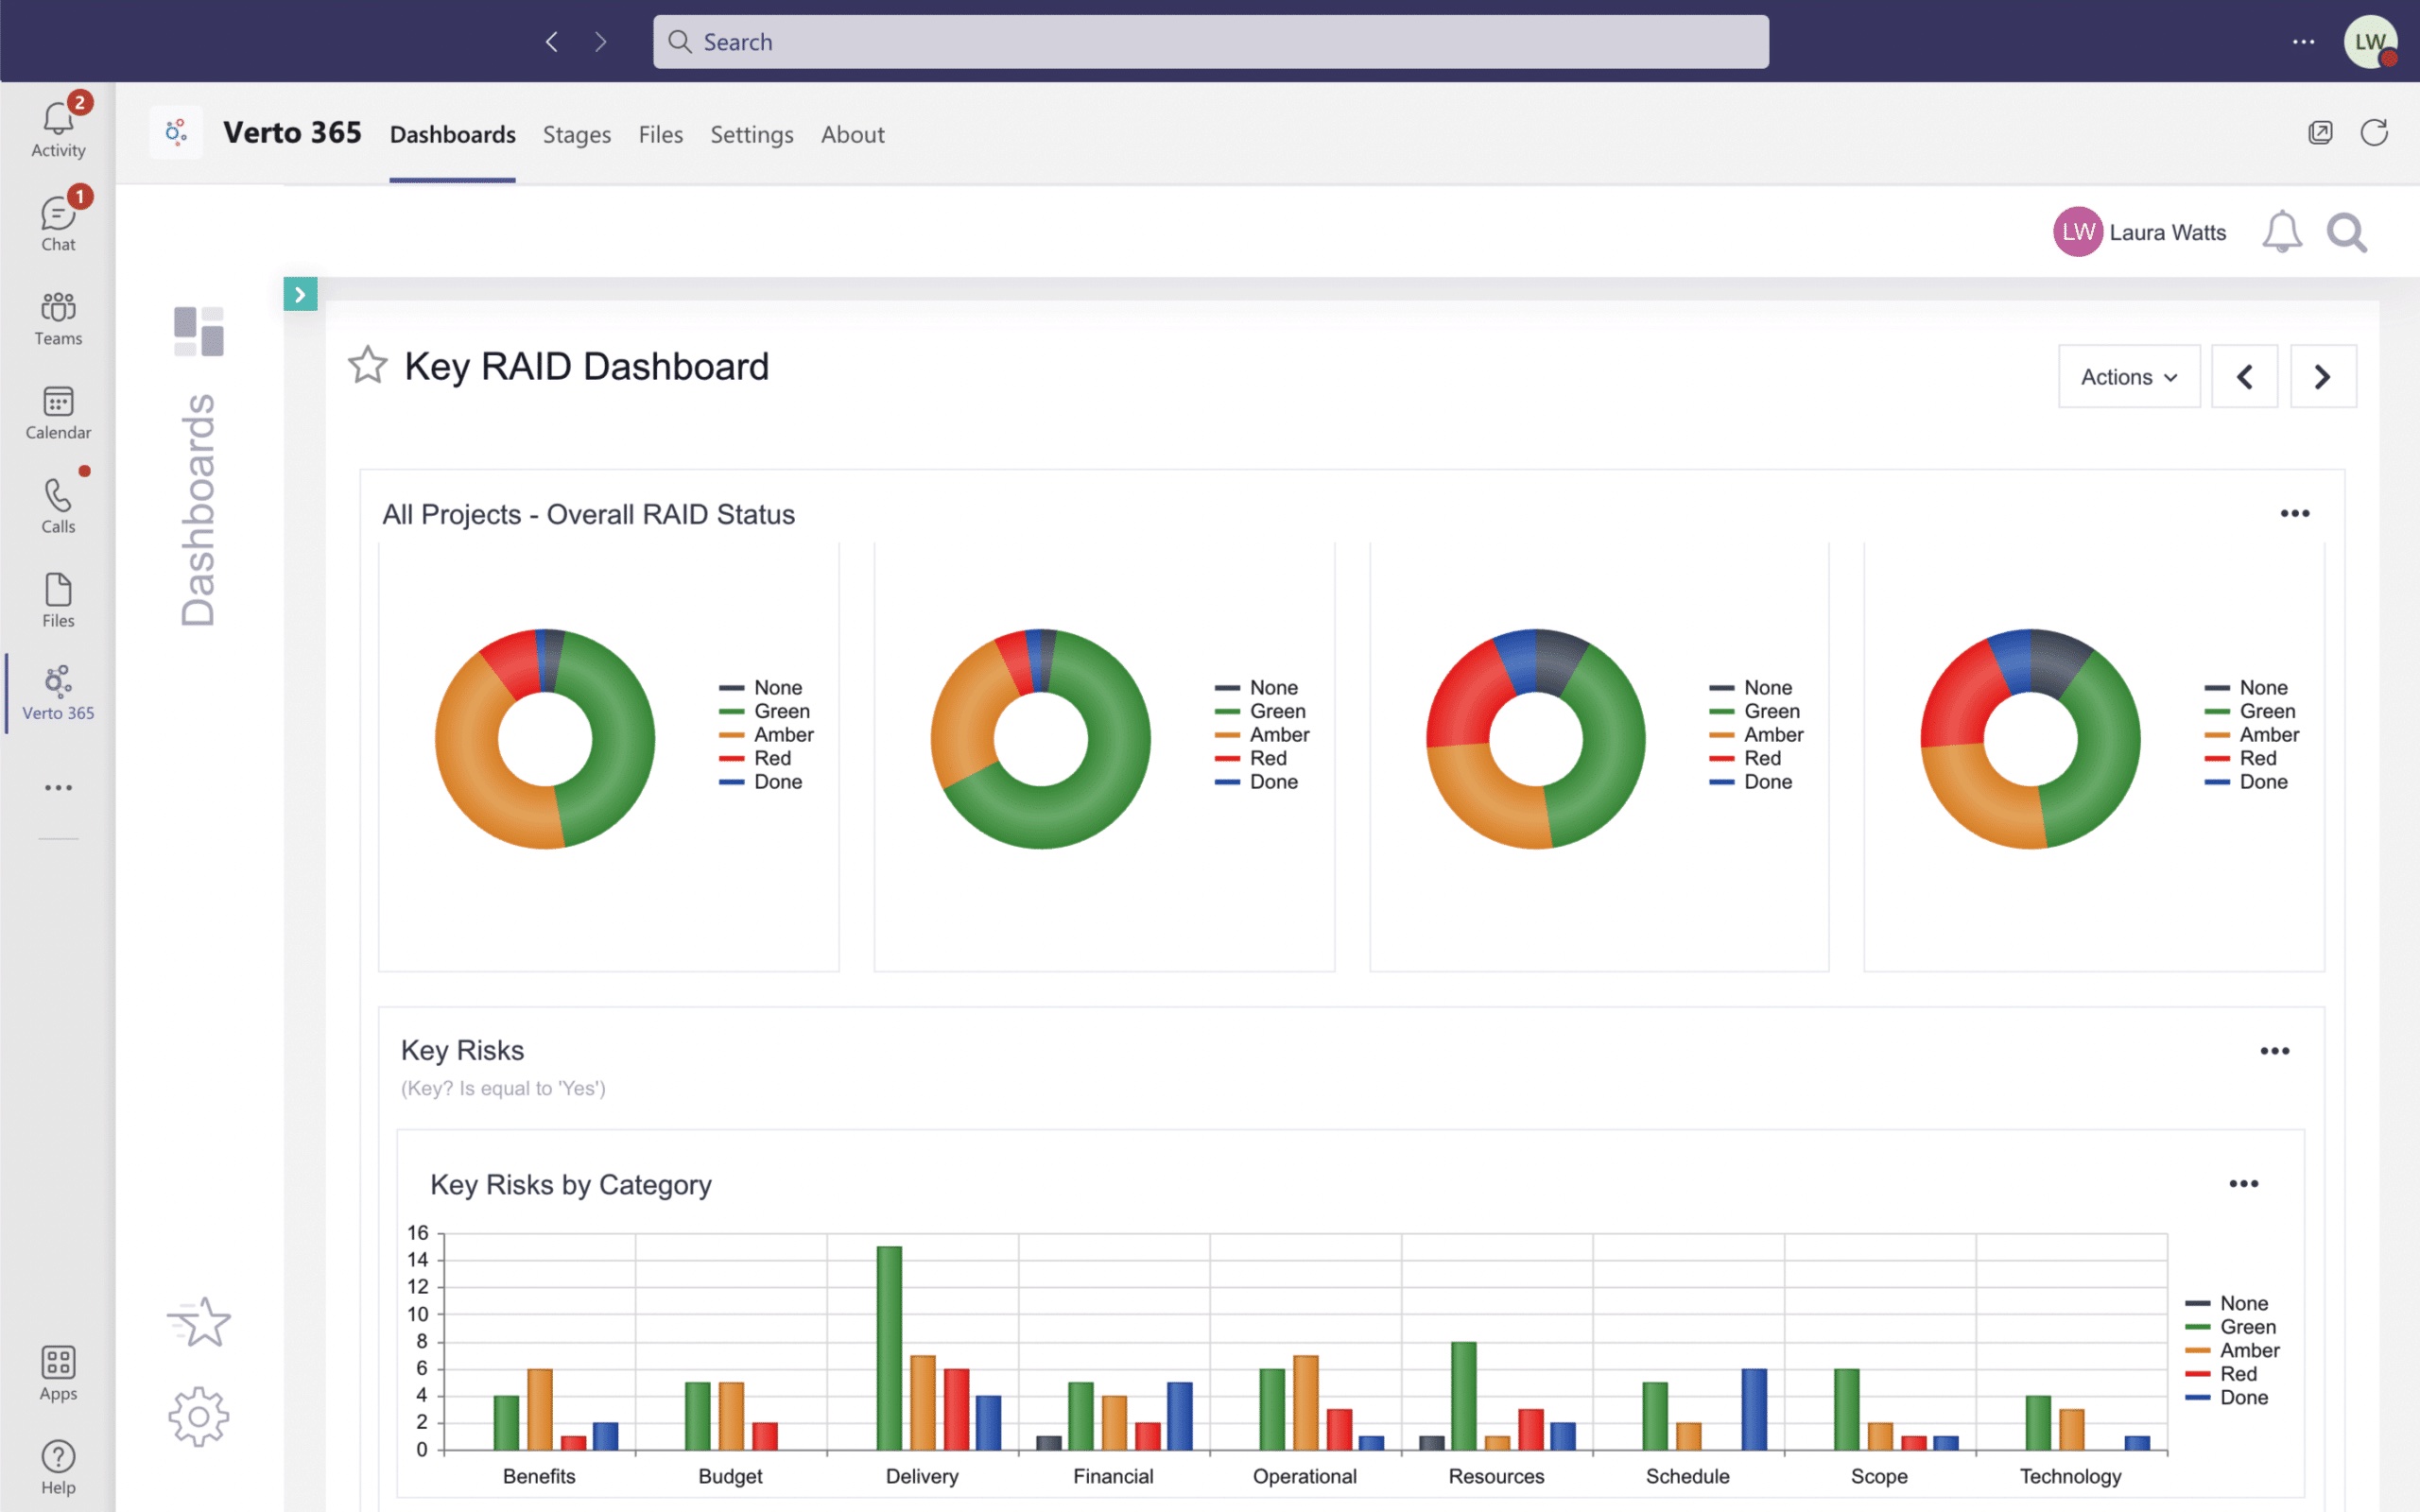The image size is (2420, 1512).
Task: Toggle Green series in bar chart legend
Action: [2246, 1327]
